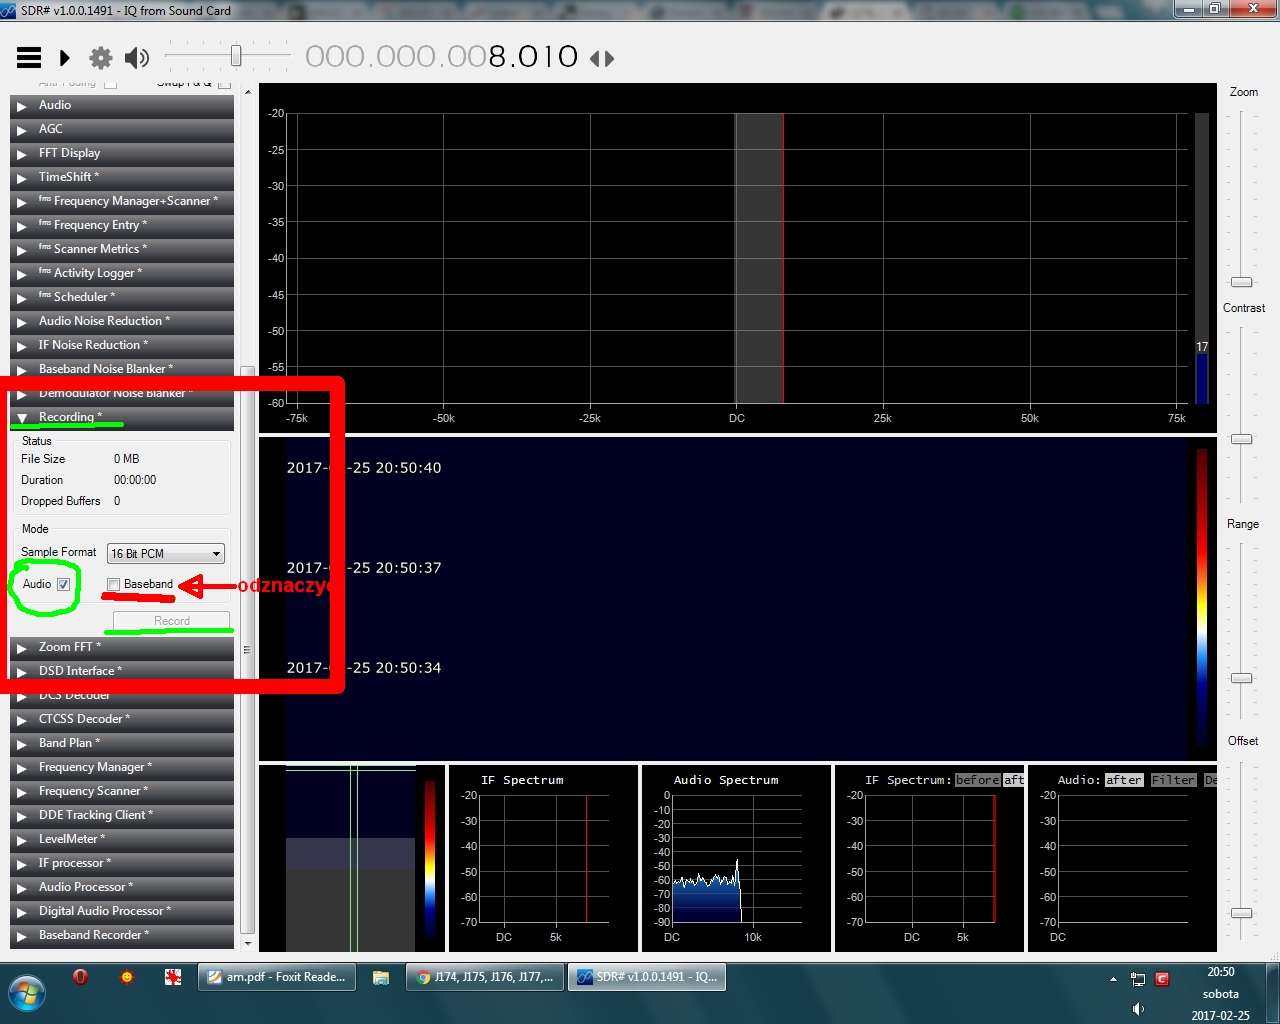
Task: Adjust the Offset slider
Action: click(x=1241, y=913)
